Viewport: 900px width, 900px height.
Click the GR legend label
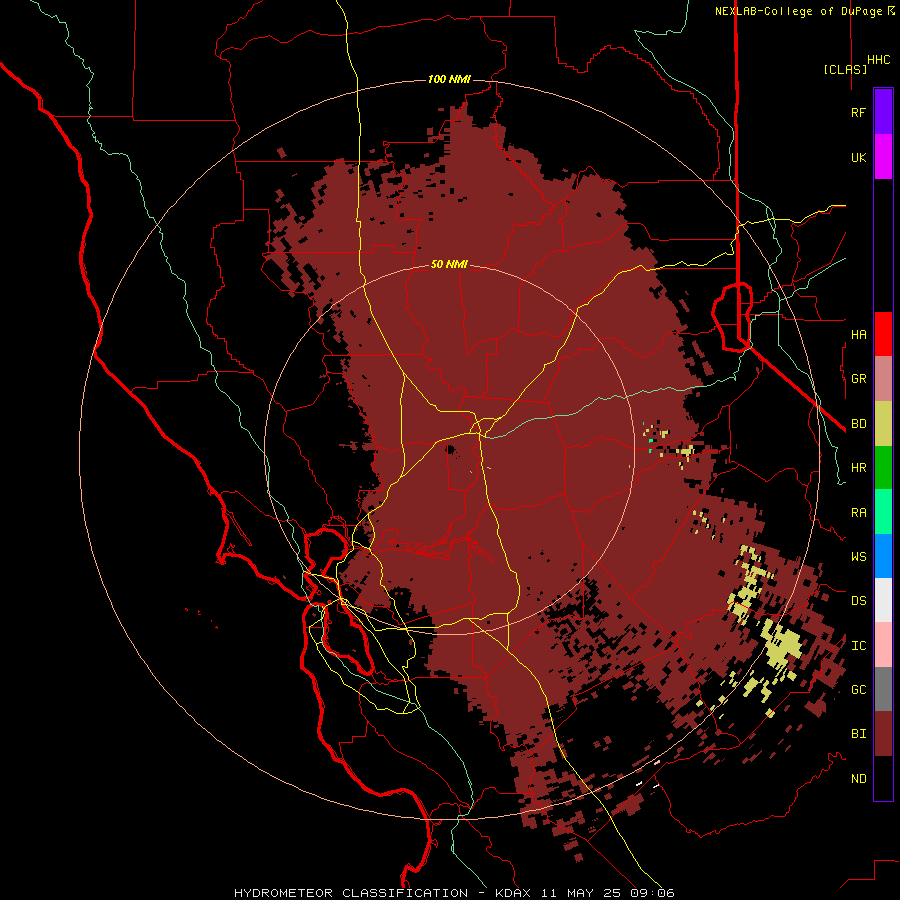coord(858,379)
